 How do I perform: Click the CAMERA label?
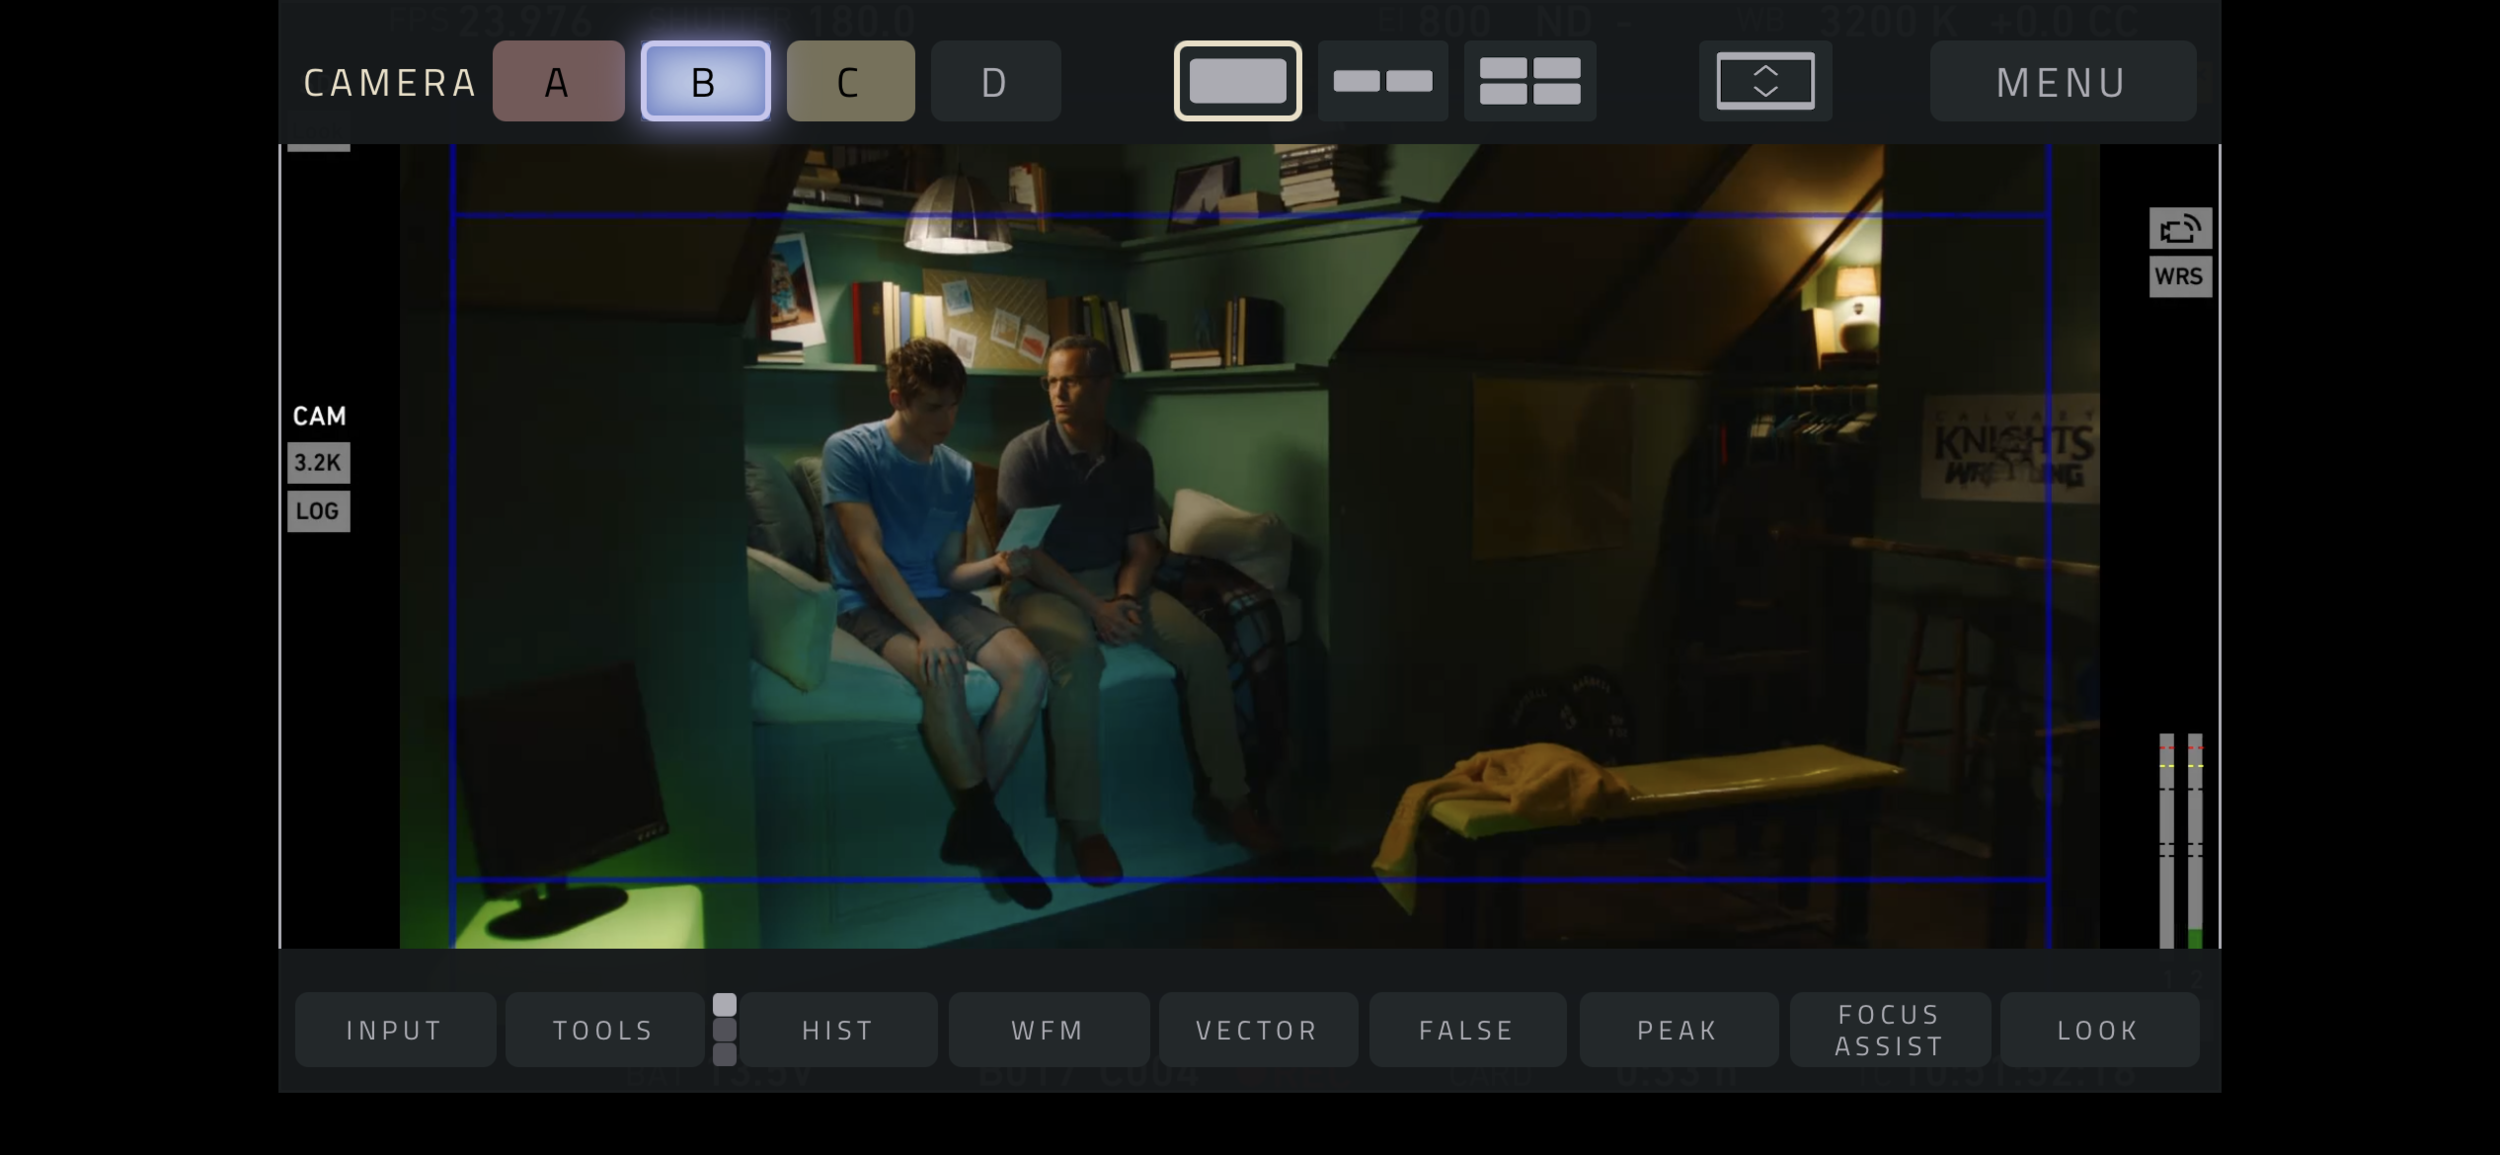[390, 83]
